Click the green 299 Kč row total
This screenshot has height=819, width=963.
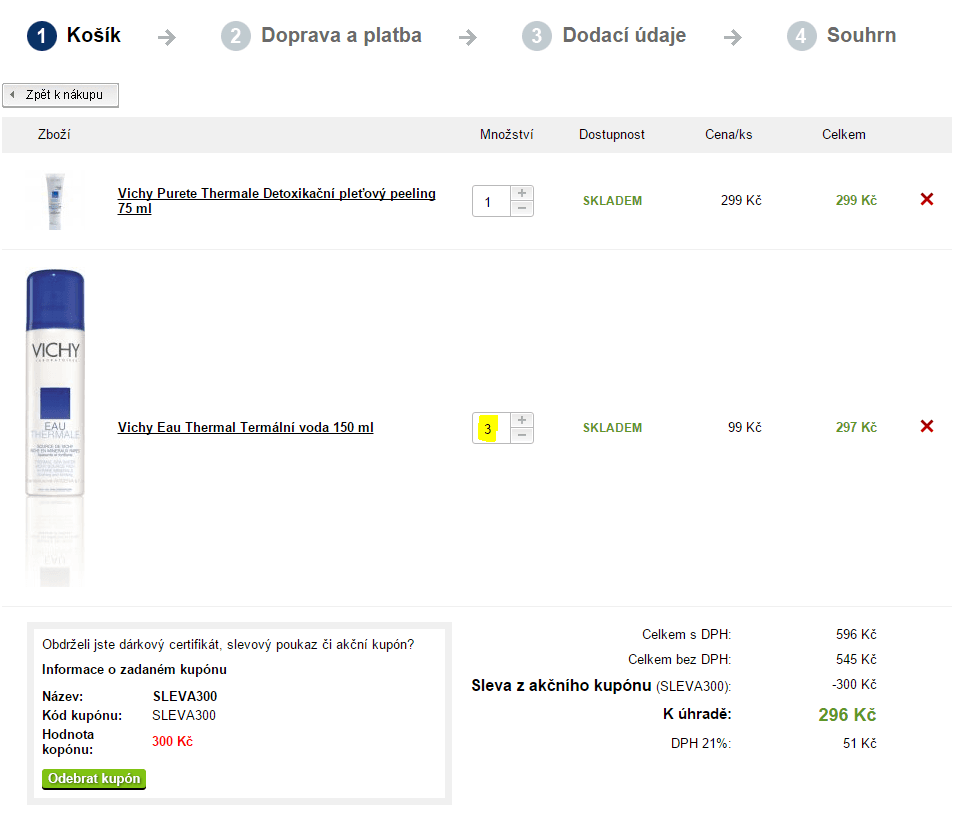pos(856,200)
